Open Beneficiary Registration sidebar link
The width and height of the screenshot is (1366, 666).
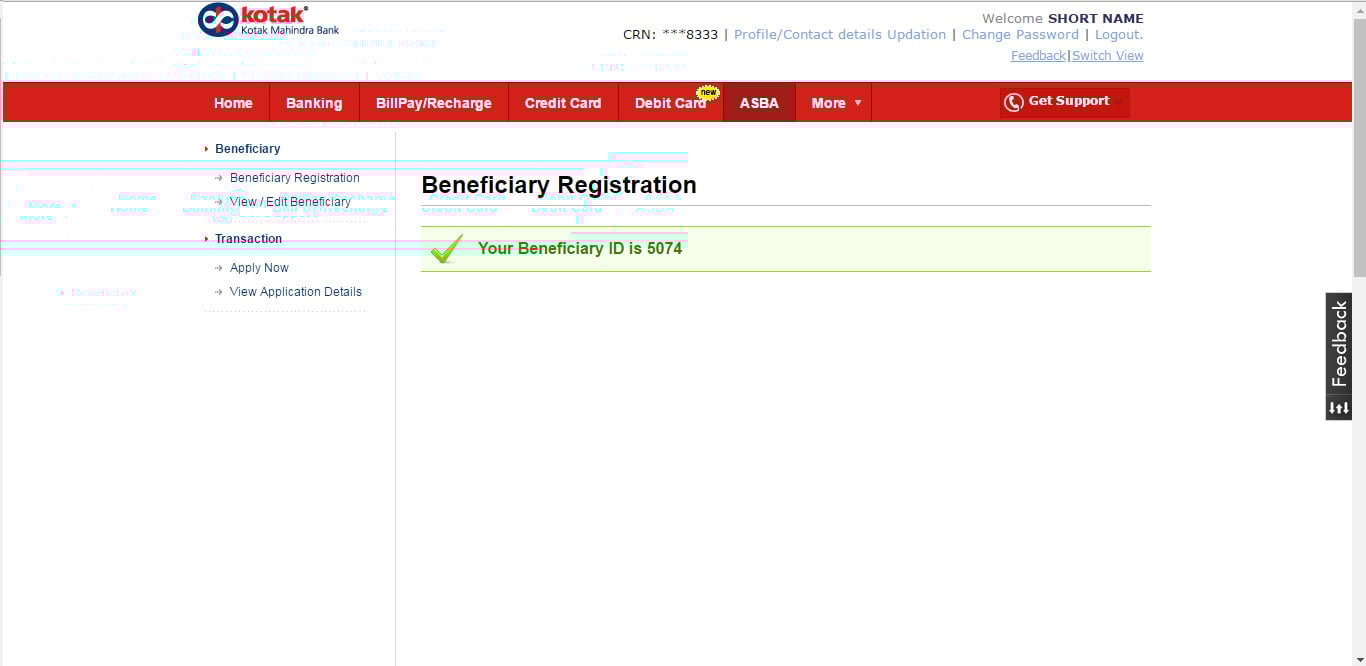294,178
